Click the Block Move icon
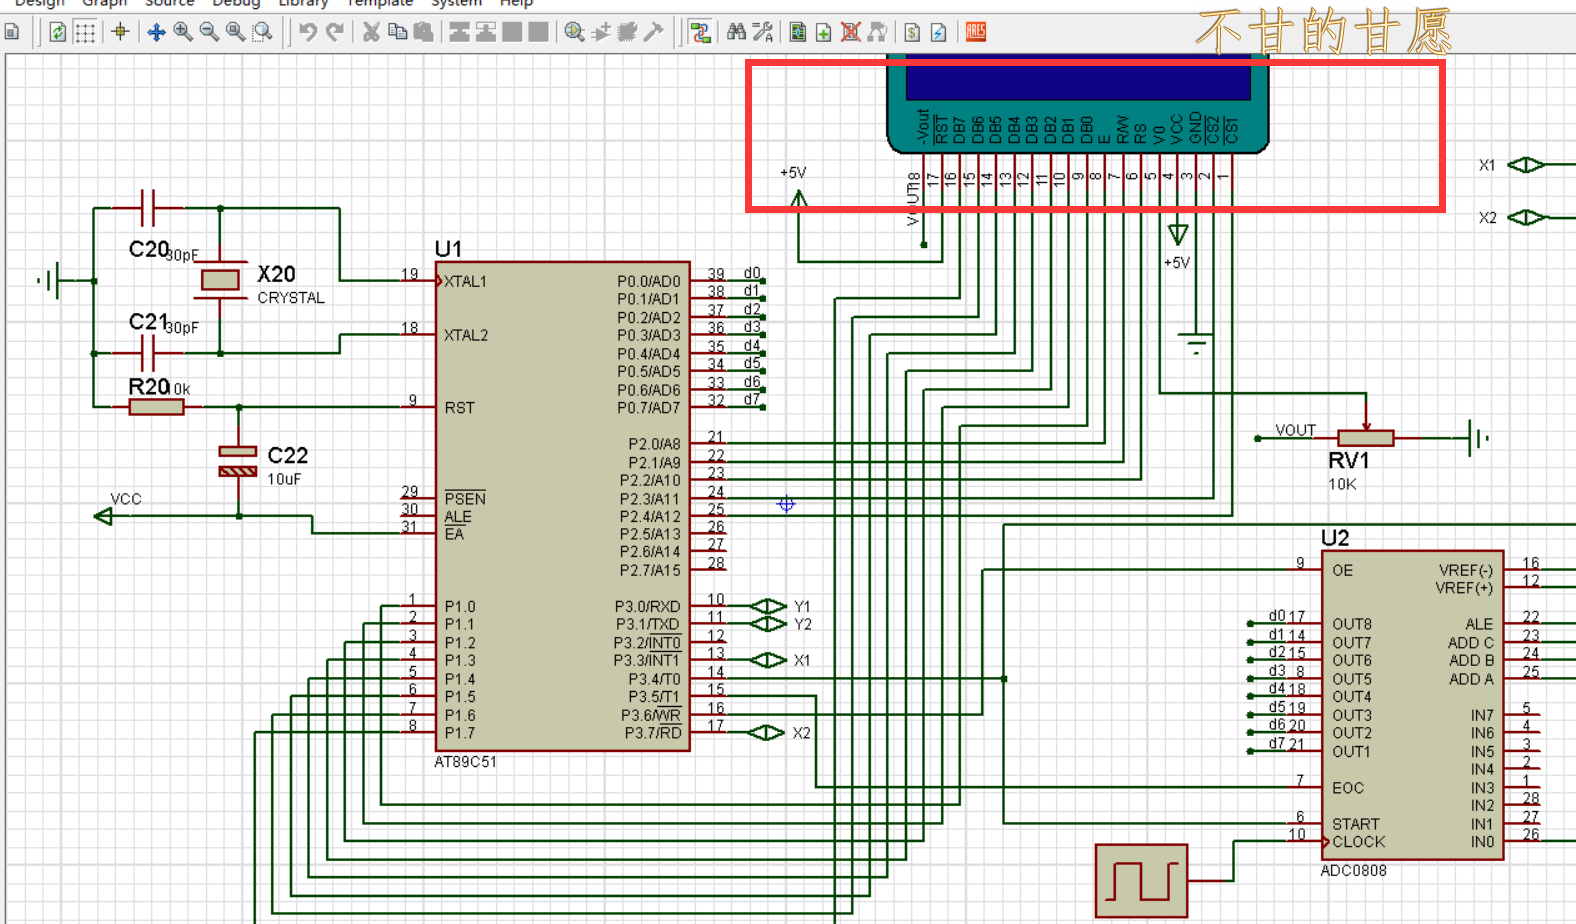 486,32
